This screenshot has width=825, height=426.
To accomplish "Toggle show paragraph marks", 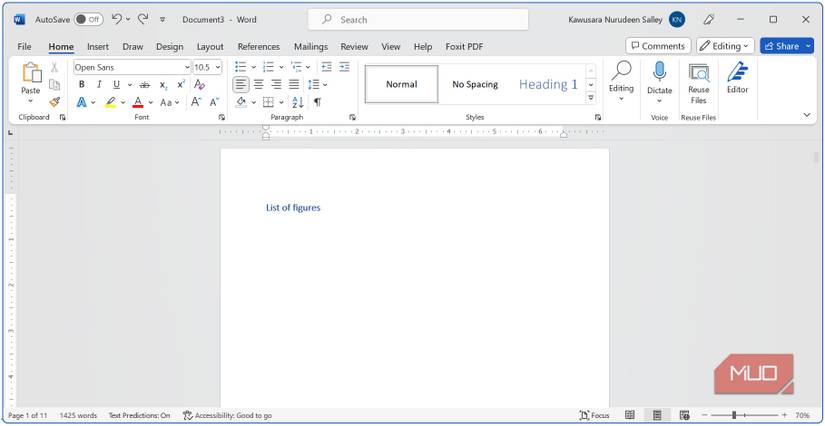I will click(317, 102).
